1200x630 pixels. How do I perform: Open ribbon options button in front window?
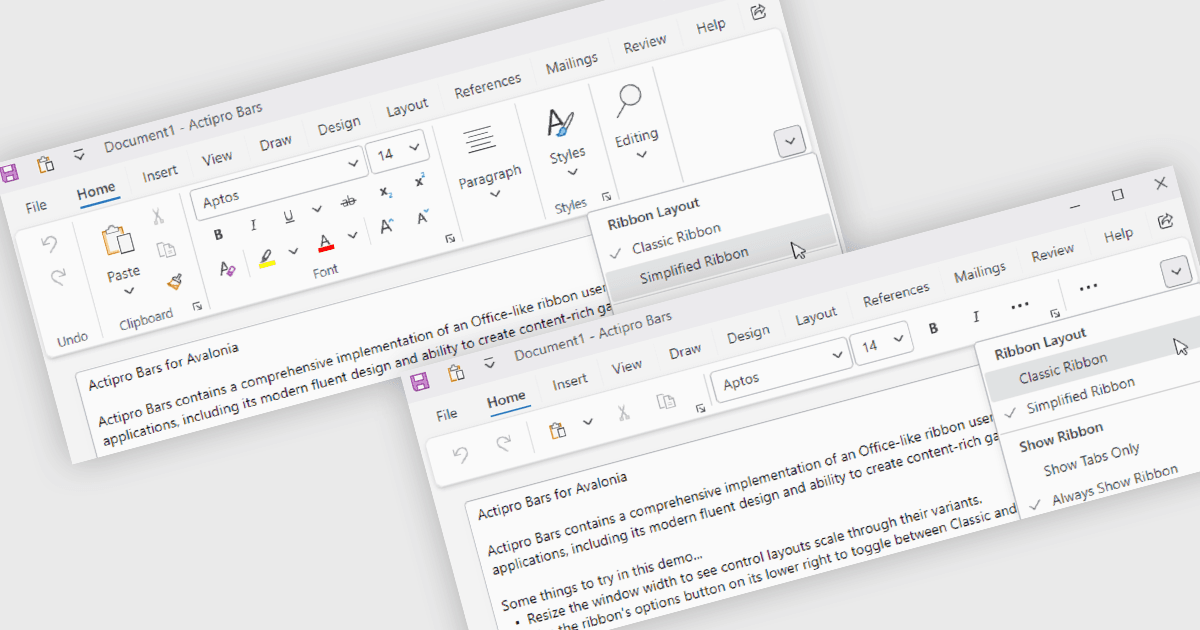click(1175, 270)
